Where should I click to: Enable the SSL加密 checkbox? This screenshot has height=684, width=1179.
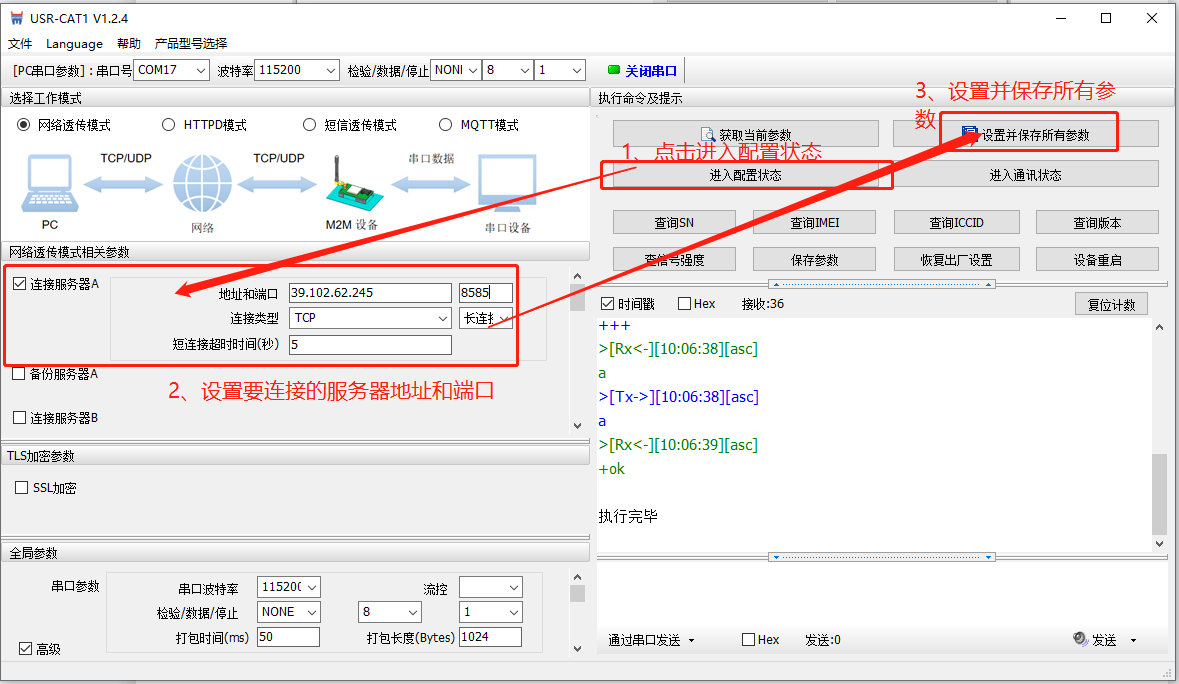click(21, 488)
